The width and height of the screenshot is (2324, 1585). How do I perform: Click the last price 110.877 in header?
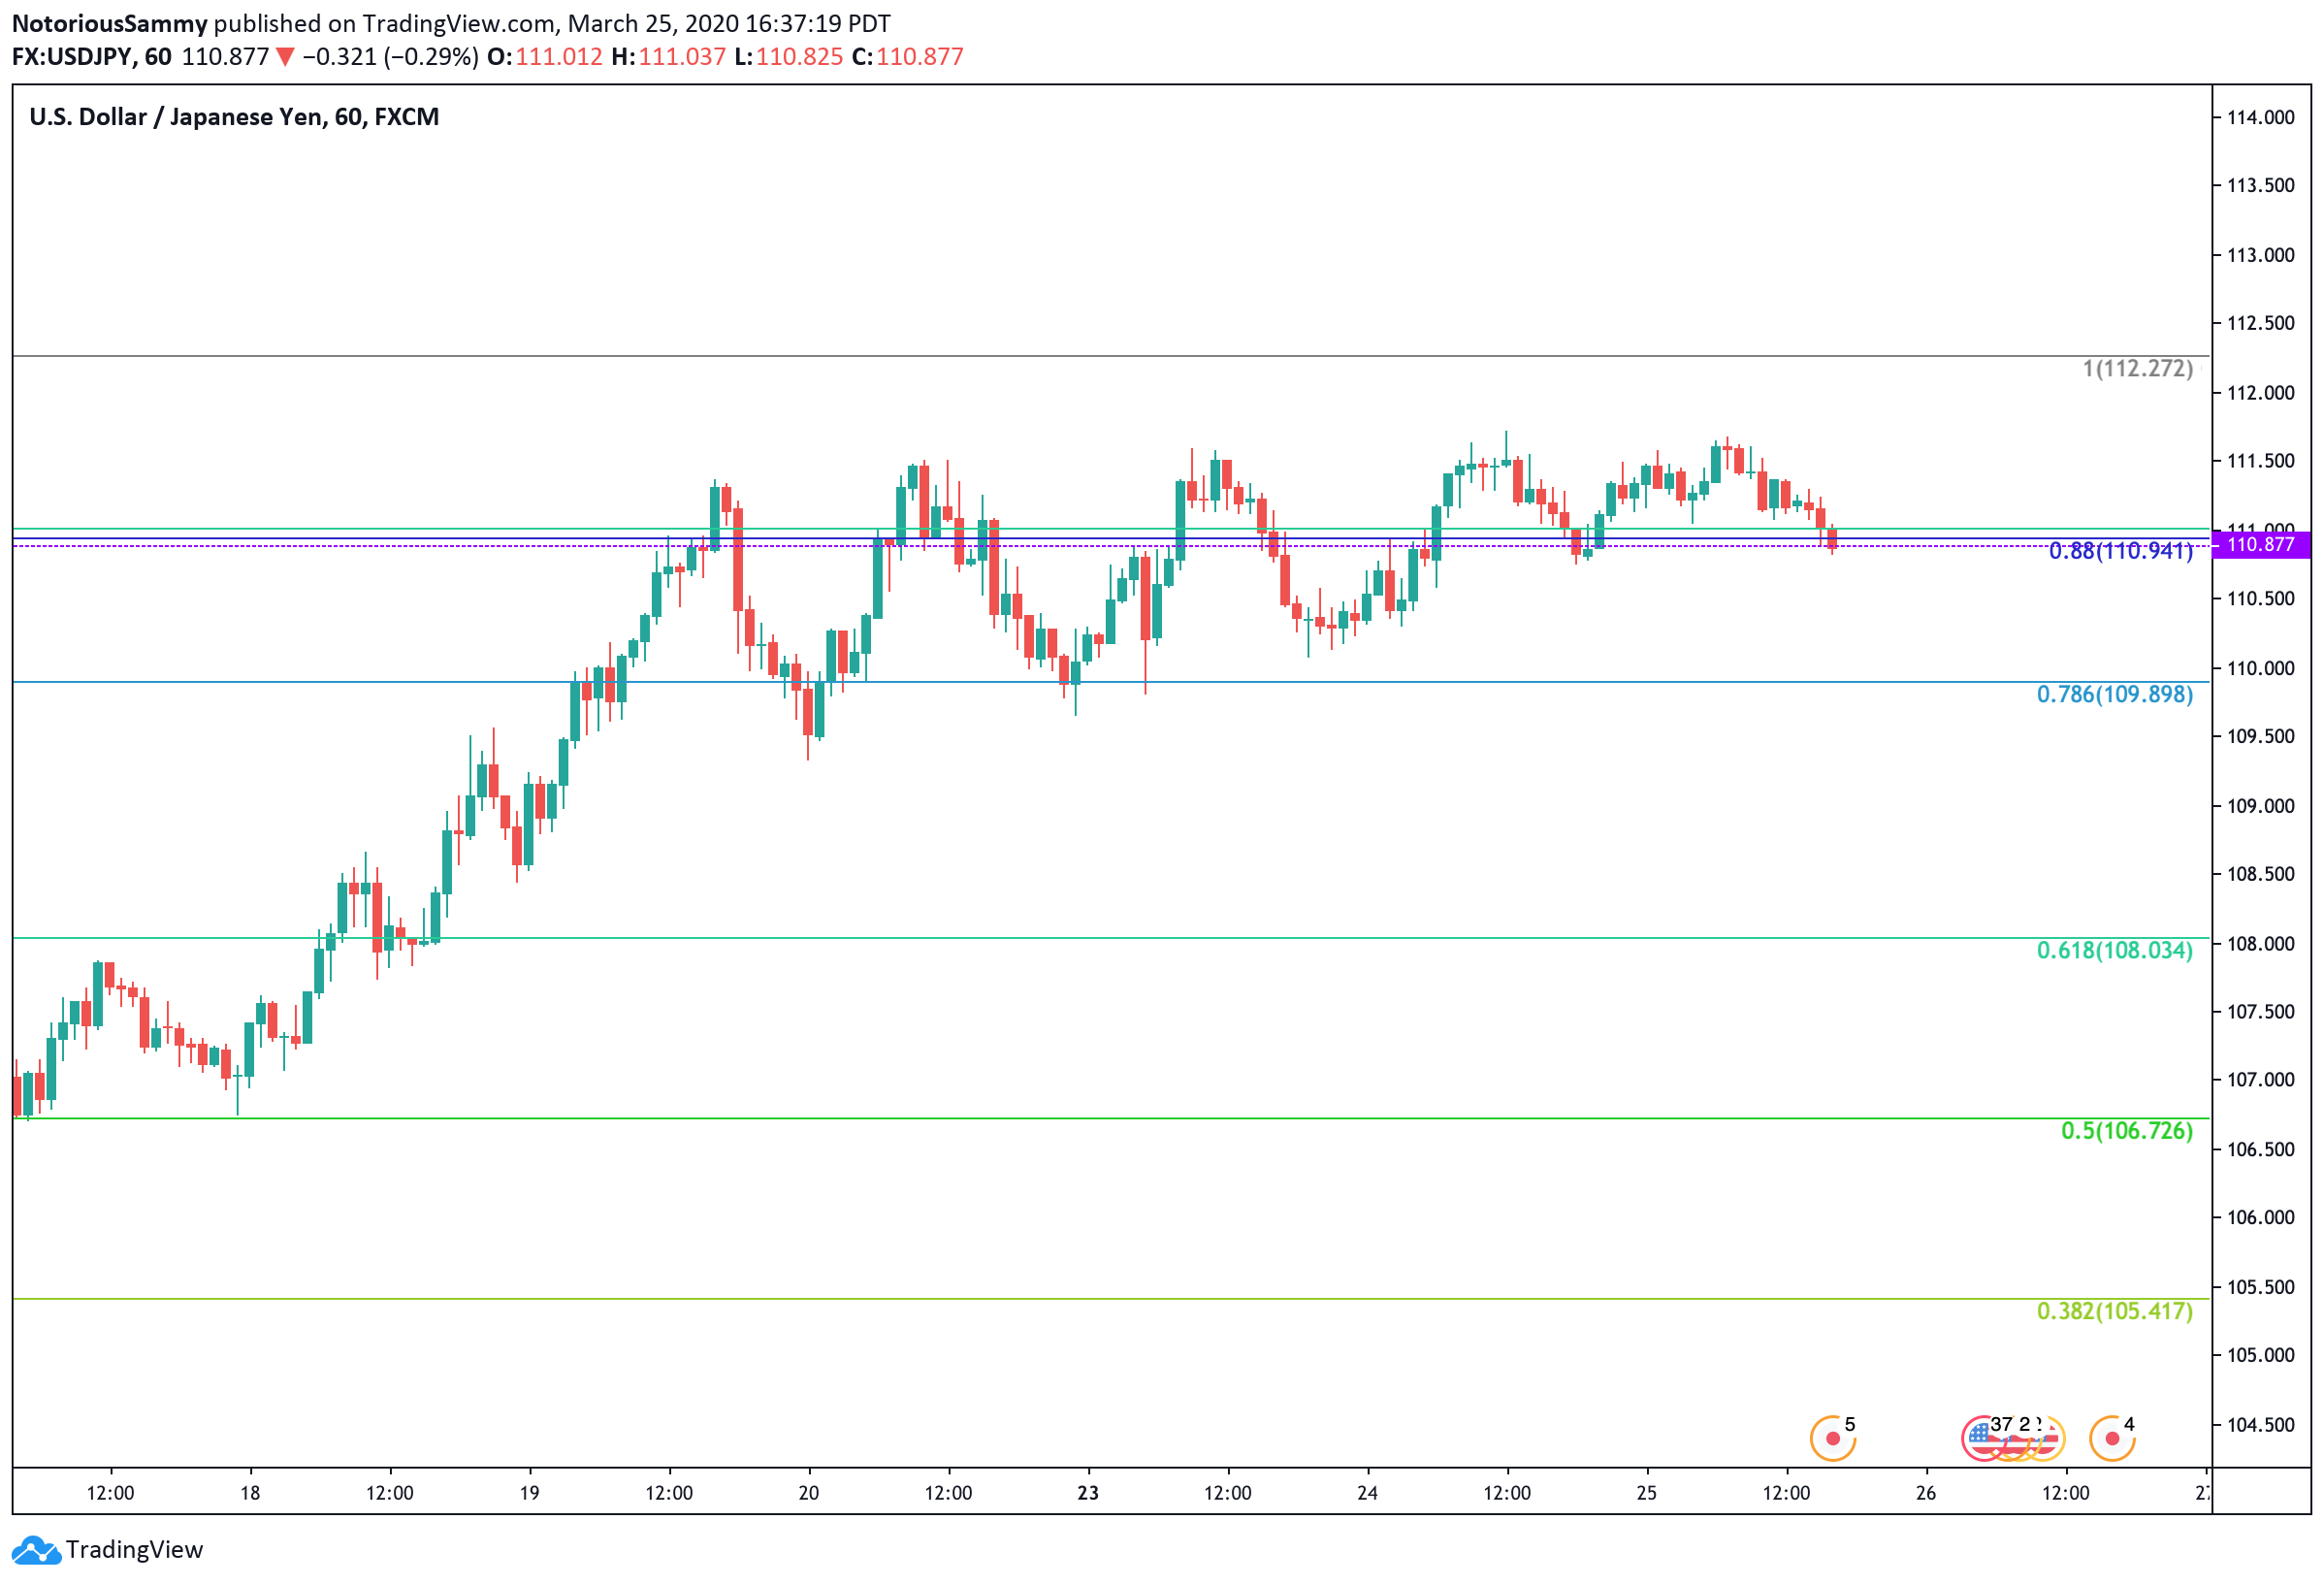(225, 57)
